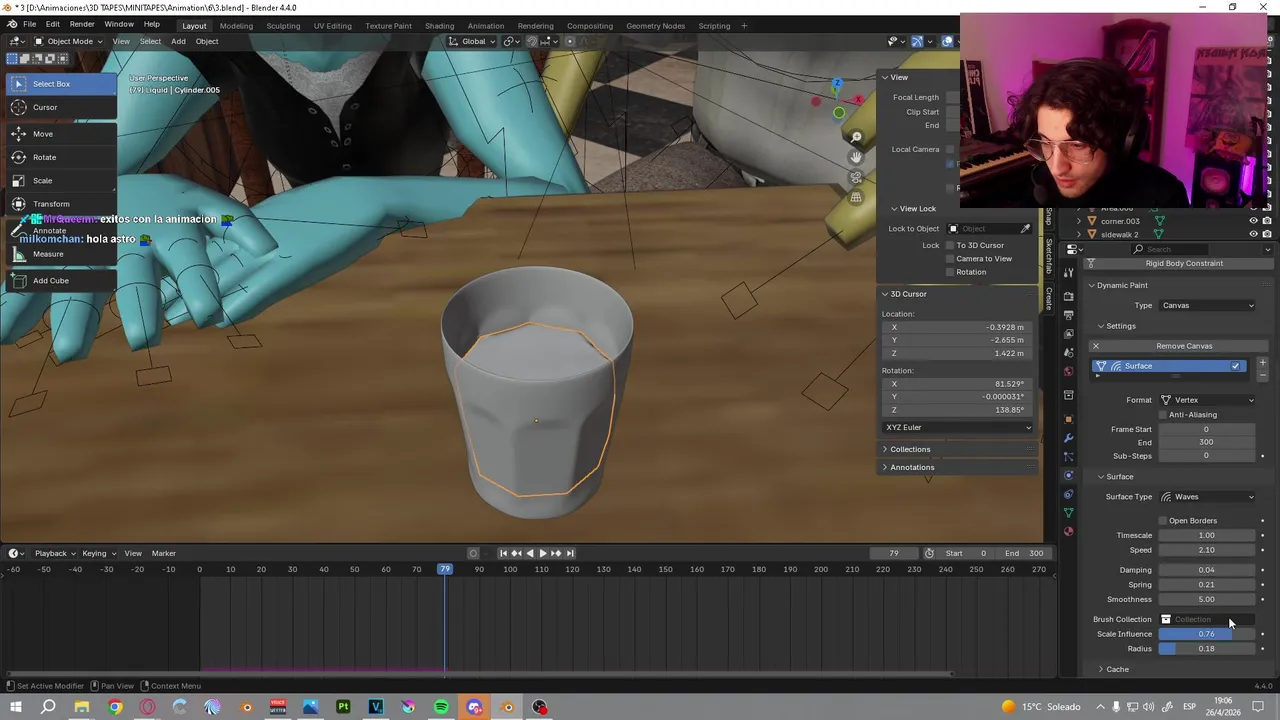Image resolution: width=1280 pixels, height=720 pixels.
Task: Switch to the Shading workspace tab
Action: click(x=439, y=26)
